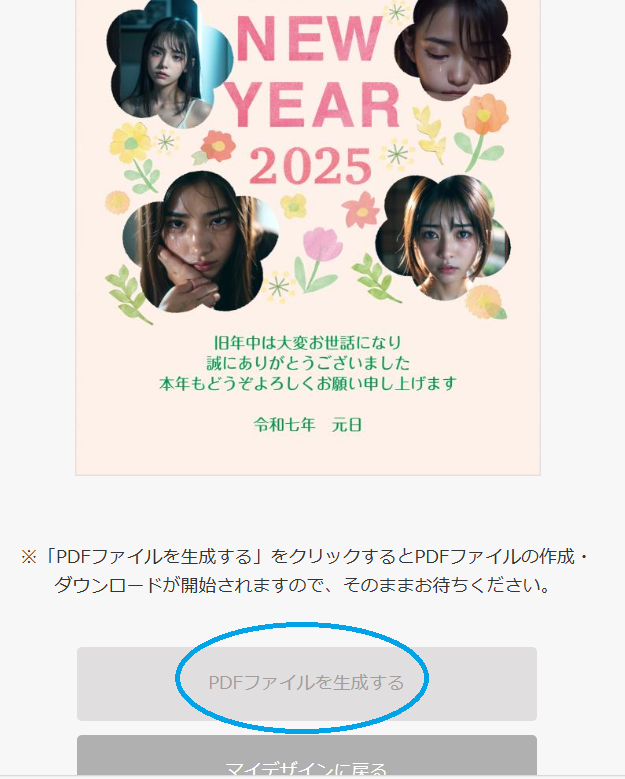Click the pink YEAR heading text
The height and width of the screenshot is (779, 625).
(x=313, y=105)
